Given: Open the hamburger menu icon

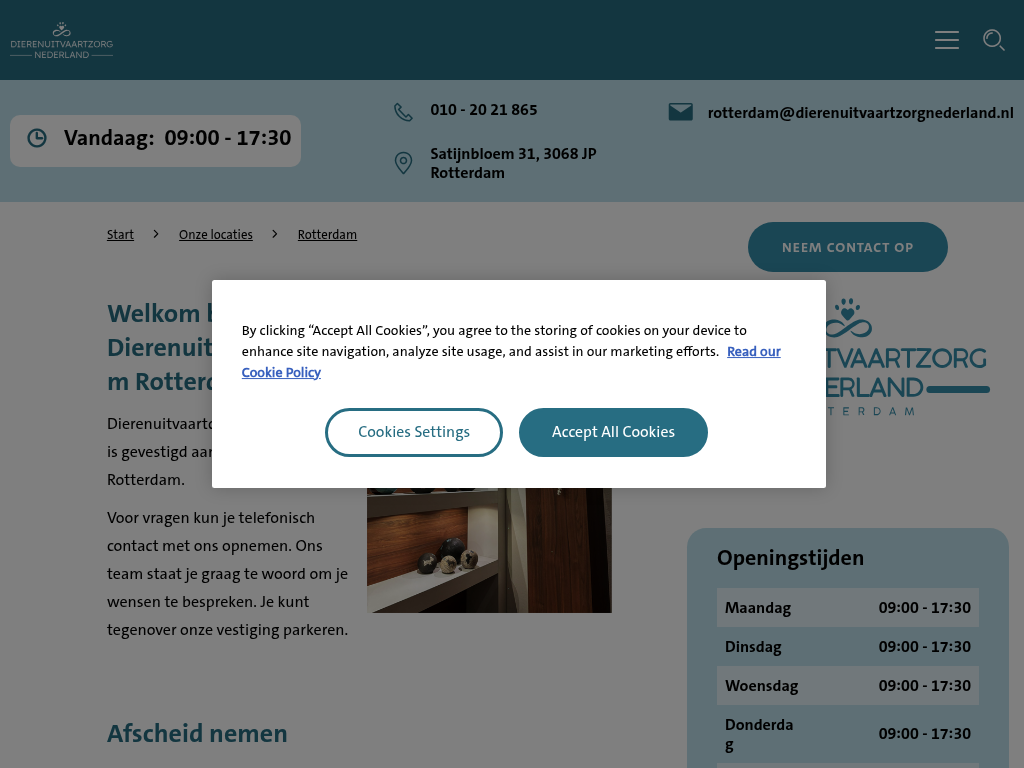Looking at the screenshot, I should coord(946,40).
